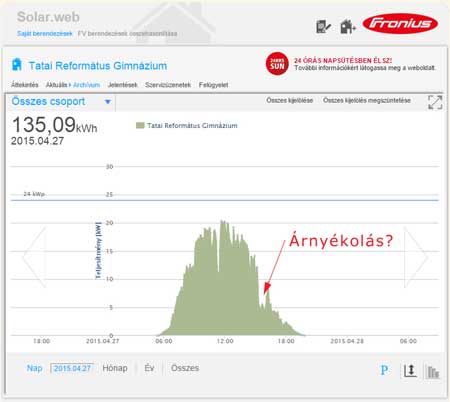The width and height of the screenshot is (450, 402).
Task: Click the axis scaling icon
Action: (x=410, y=371)
